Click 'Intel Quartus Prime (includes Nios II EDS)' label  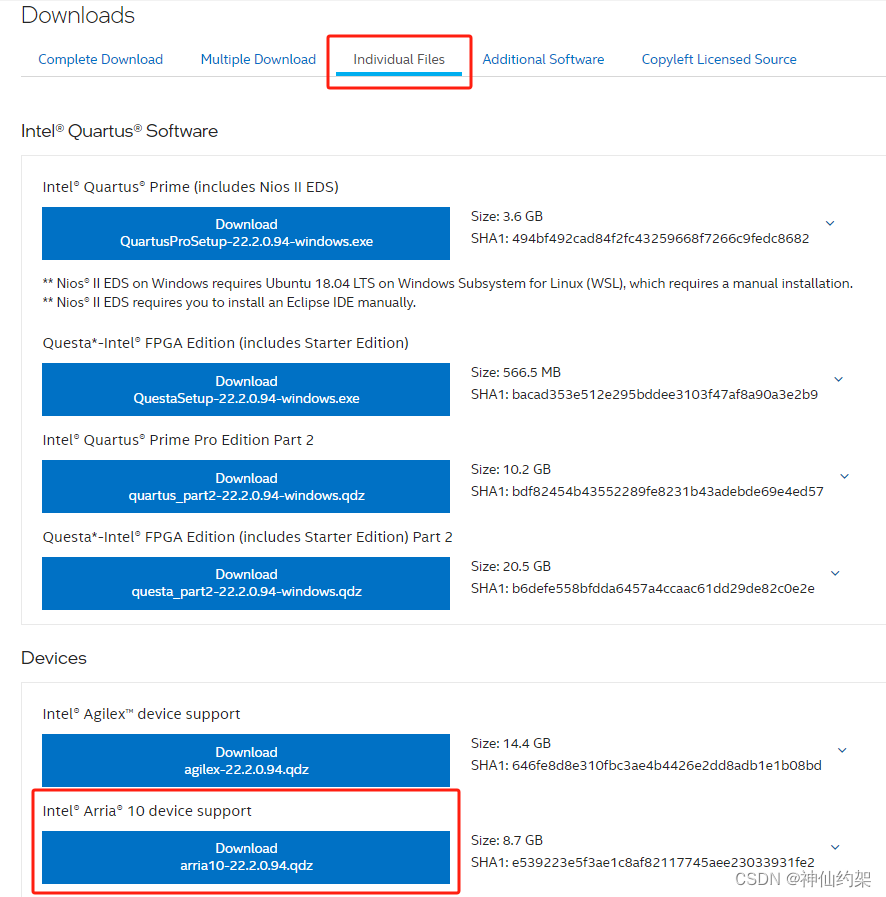tap(190, 187)
